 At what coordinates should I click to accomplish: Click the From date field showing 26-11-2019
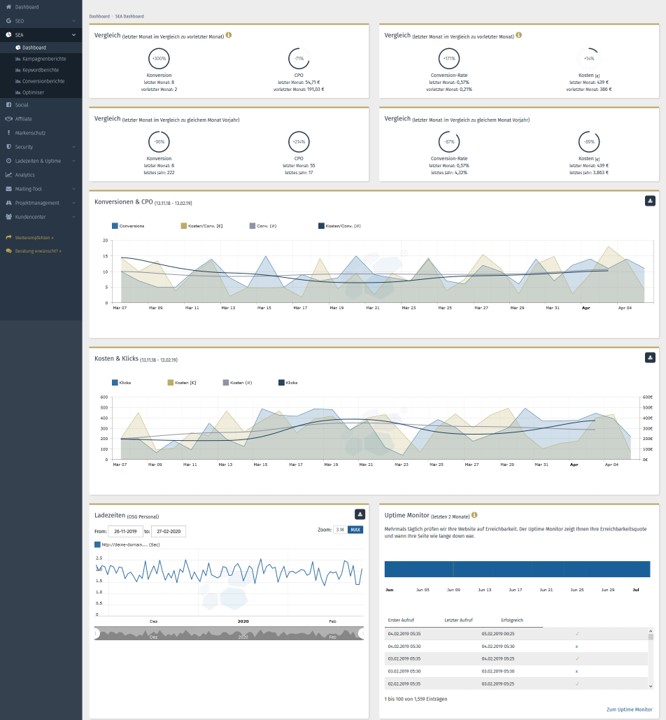click(125, 531)
